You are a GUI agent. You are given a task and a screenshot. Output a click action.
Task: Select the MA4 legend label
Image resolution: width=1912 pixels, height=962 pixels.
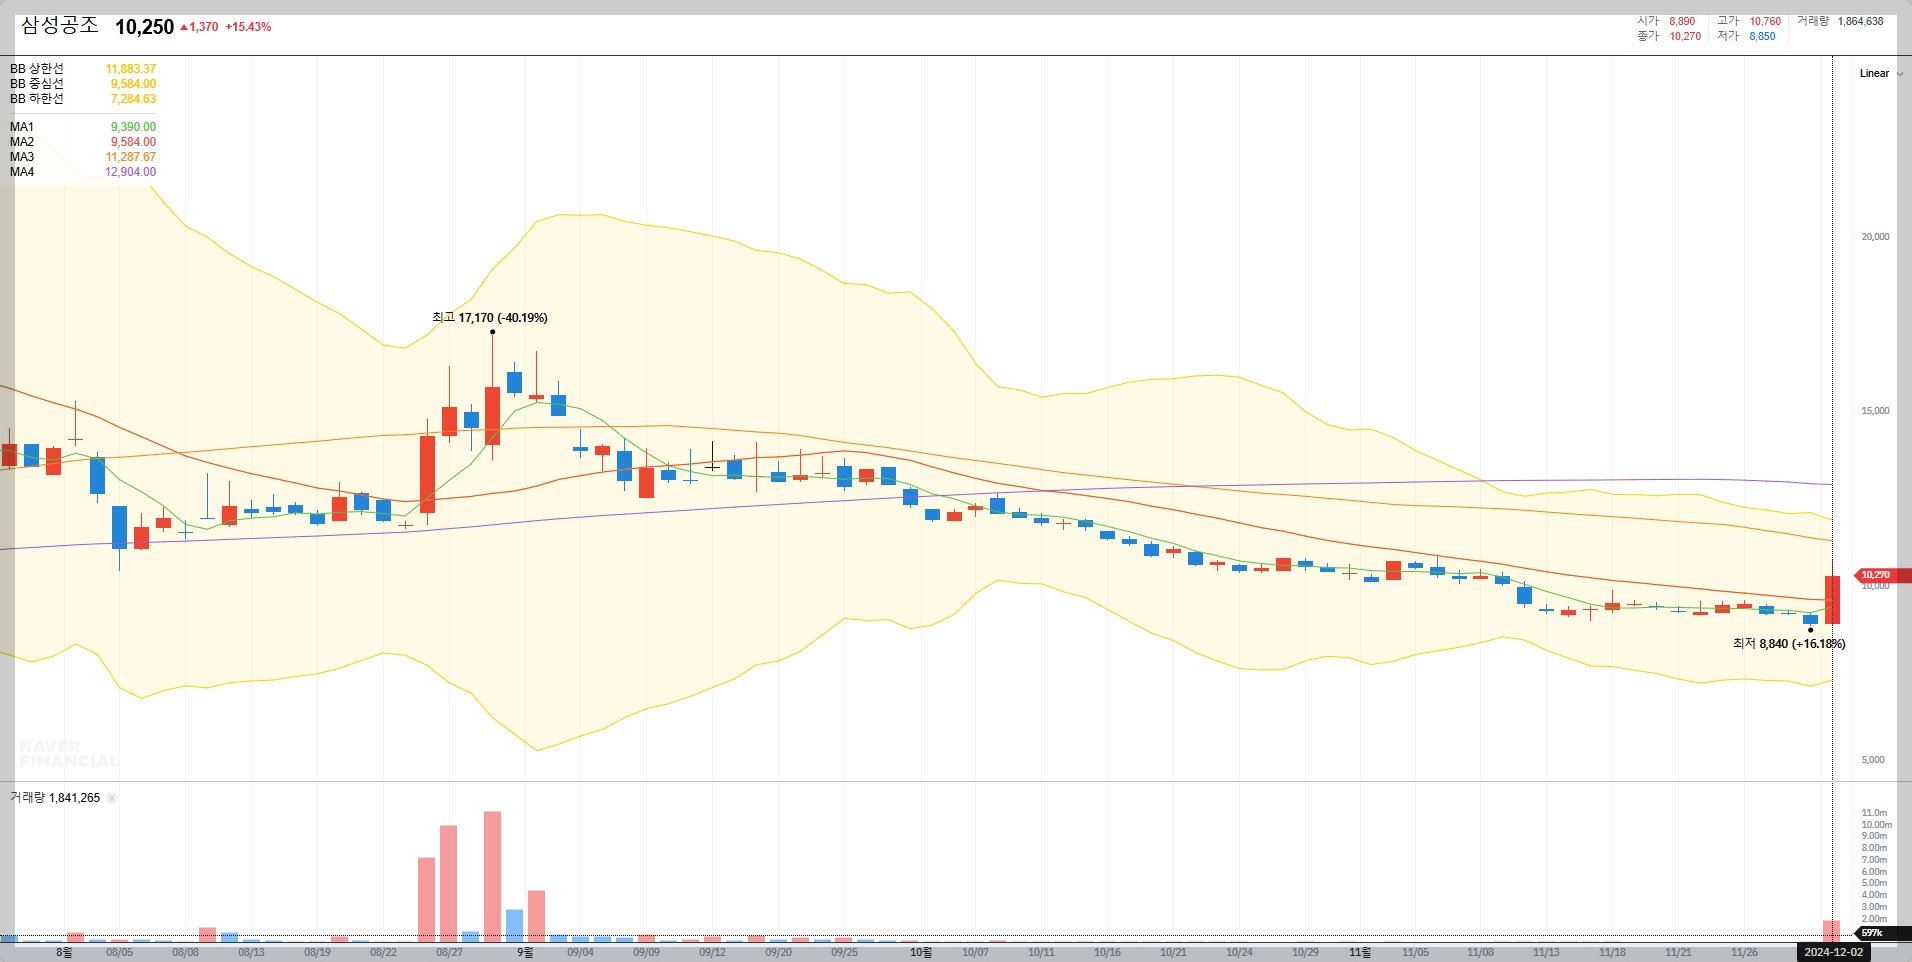tap(22, 172)
